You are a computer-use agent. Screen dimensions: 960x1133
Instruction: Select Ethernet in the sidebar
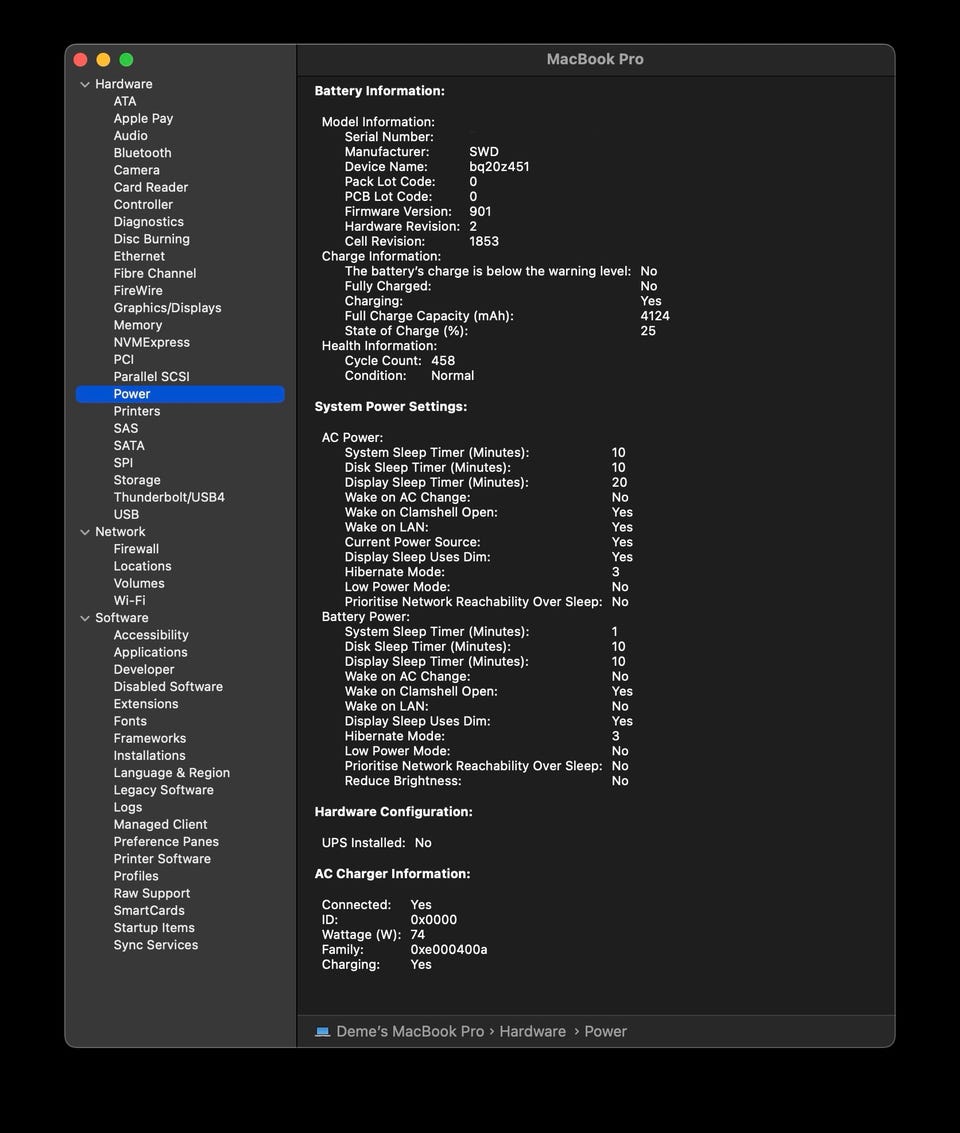pos(139,257)
